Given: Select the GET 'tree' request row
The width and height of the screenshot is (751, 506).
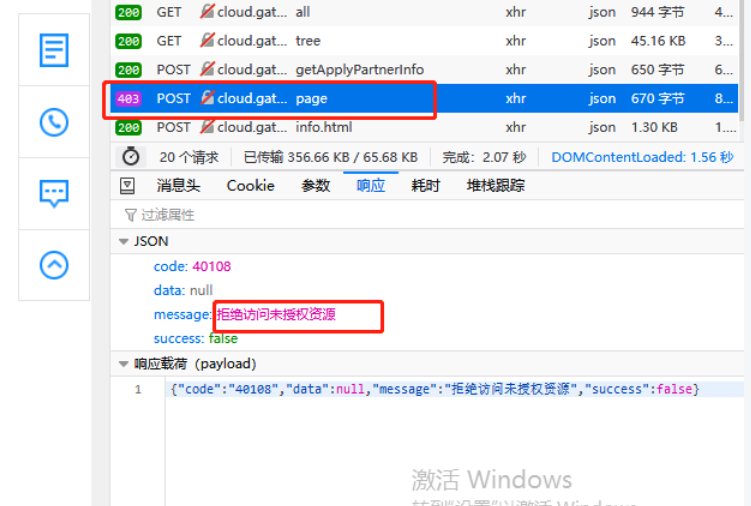Looking at the screenshot, I should click(424, 41).
